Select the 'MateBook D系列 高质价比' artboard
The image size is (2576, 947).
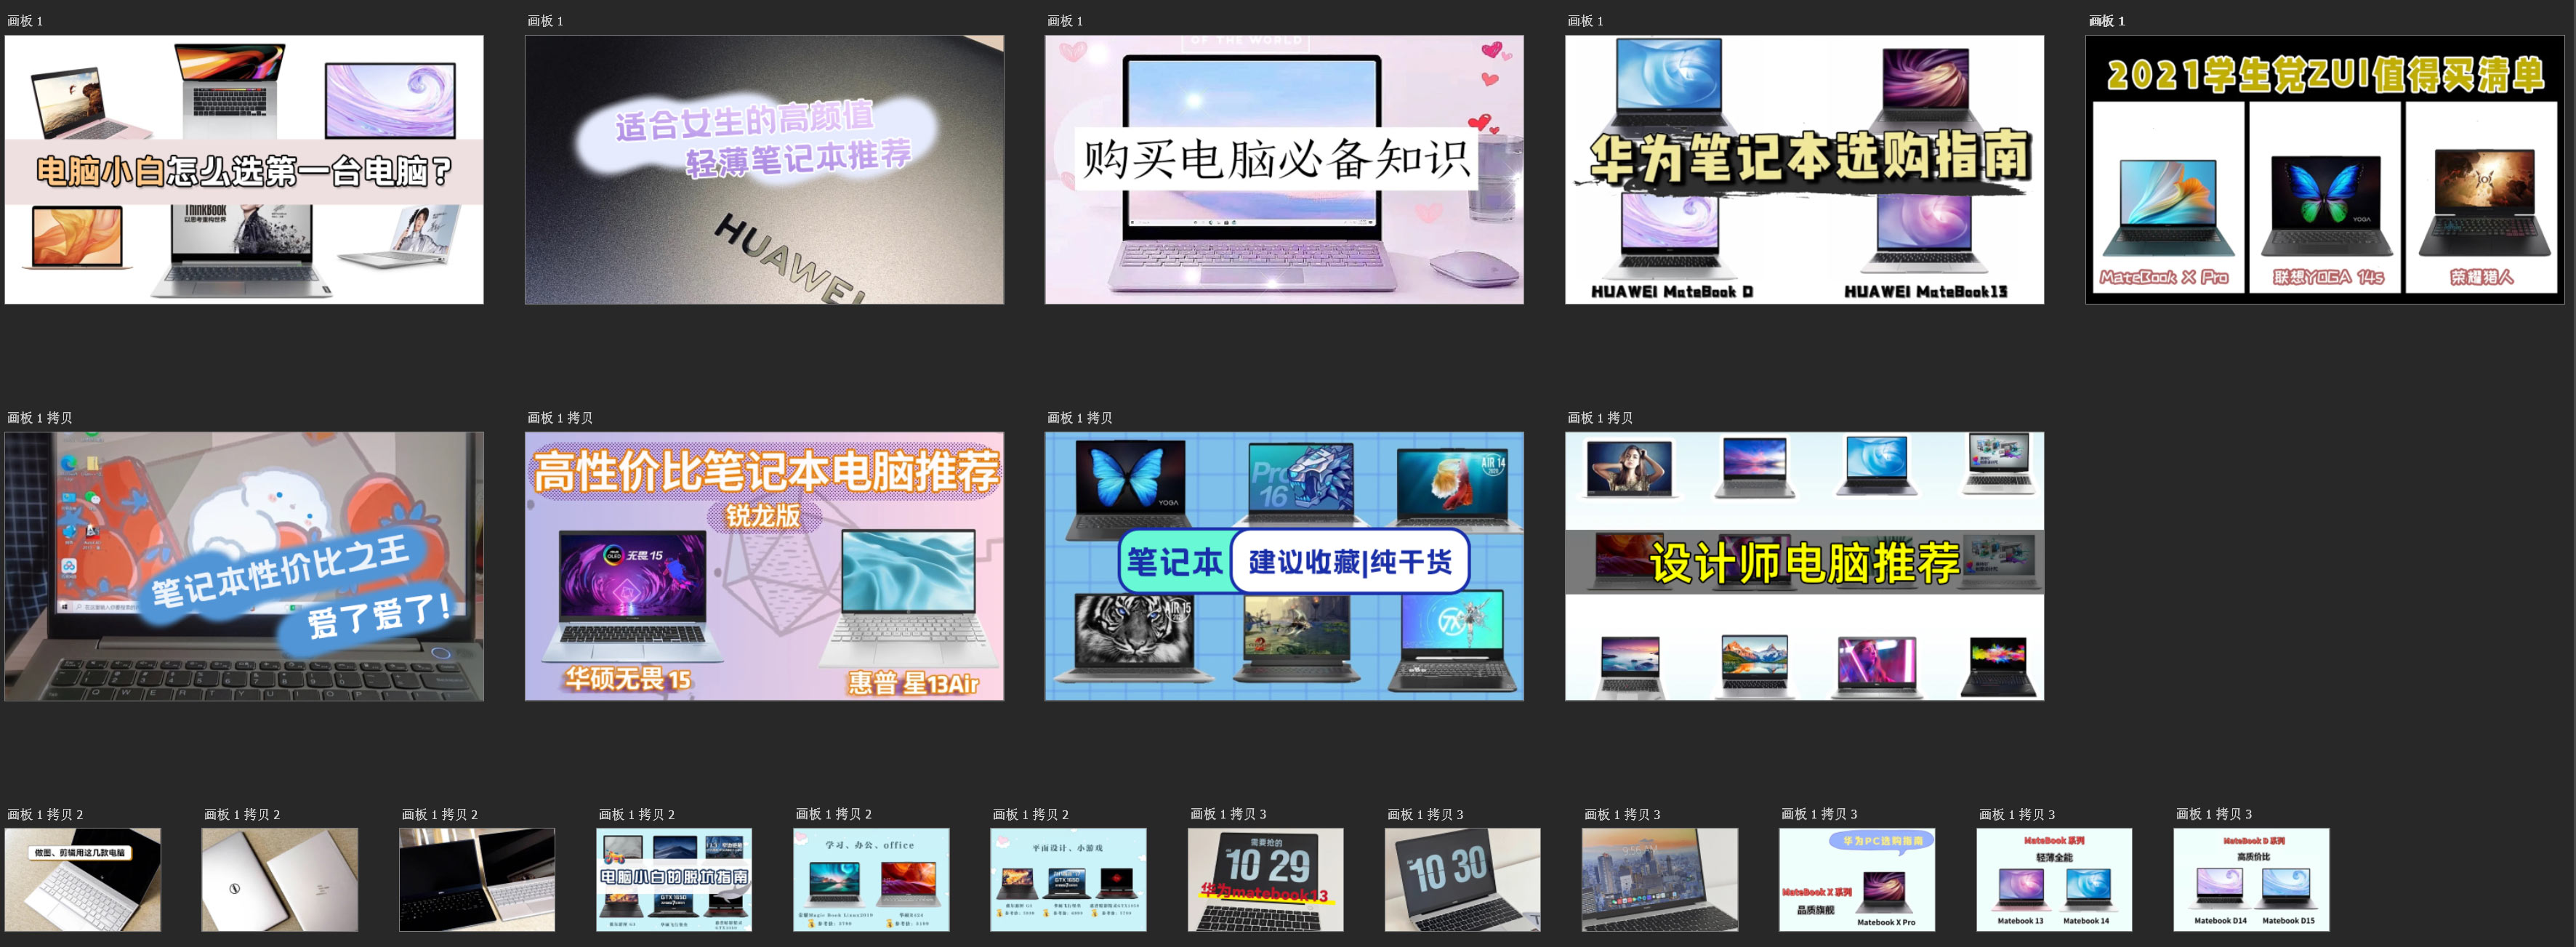coord(2251,879)
